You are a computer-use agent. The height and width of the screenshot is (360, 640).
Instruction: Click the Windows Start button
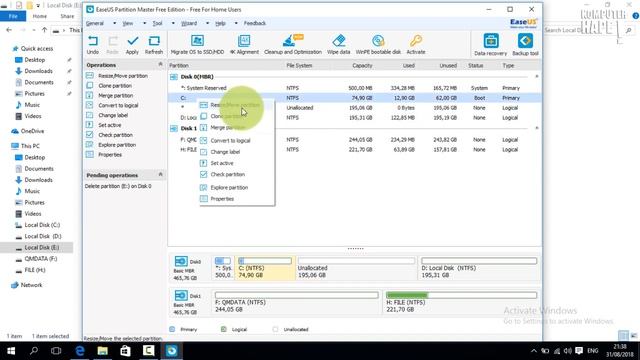(x=11, y=351)
